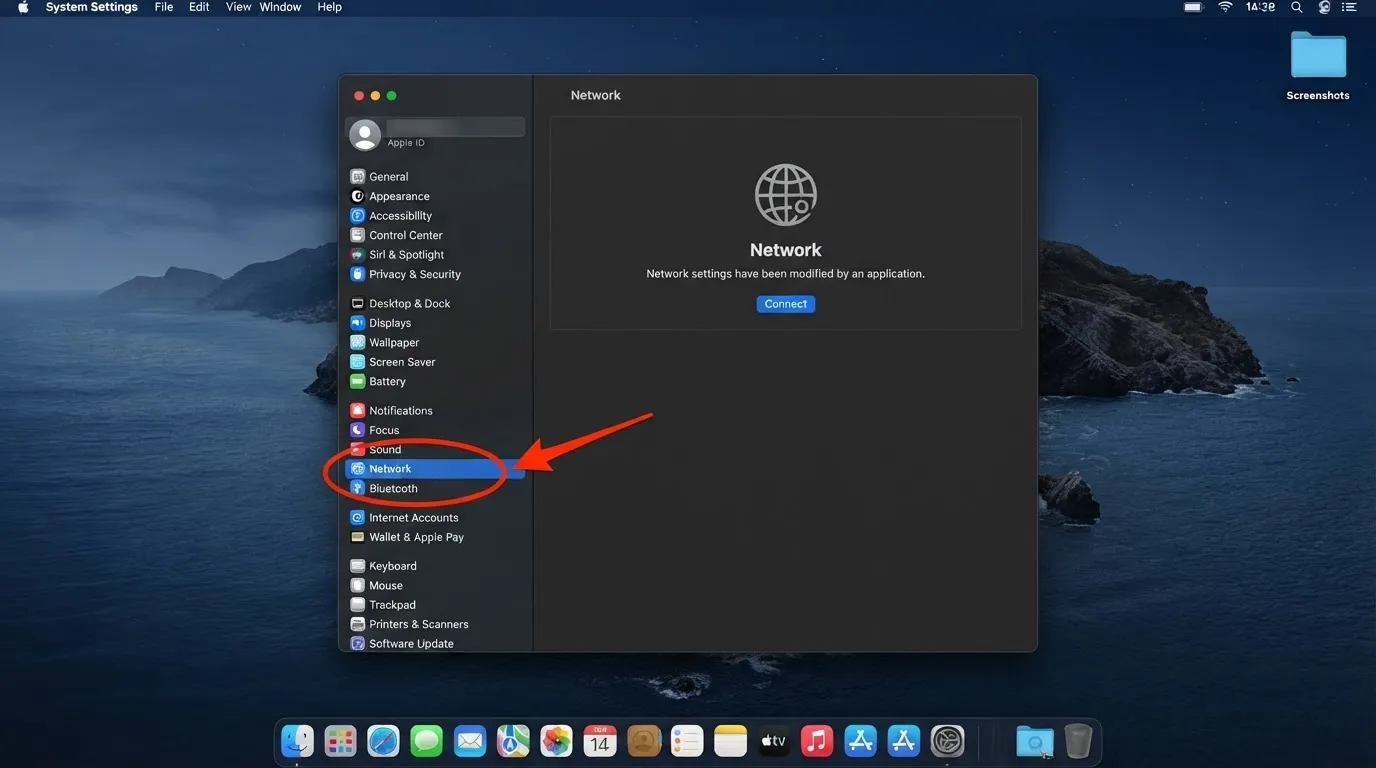The width and height of the screenshot is (1376, 768).
Task: Open the Wallpaper settings pane
Action: [435, 342]
